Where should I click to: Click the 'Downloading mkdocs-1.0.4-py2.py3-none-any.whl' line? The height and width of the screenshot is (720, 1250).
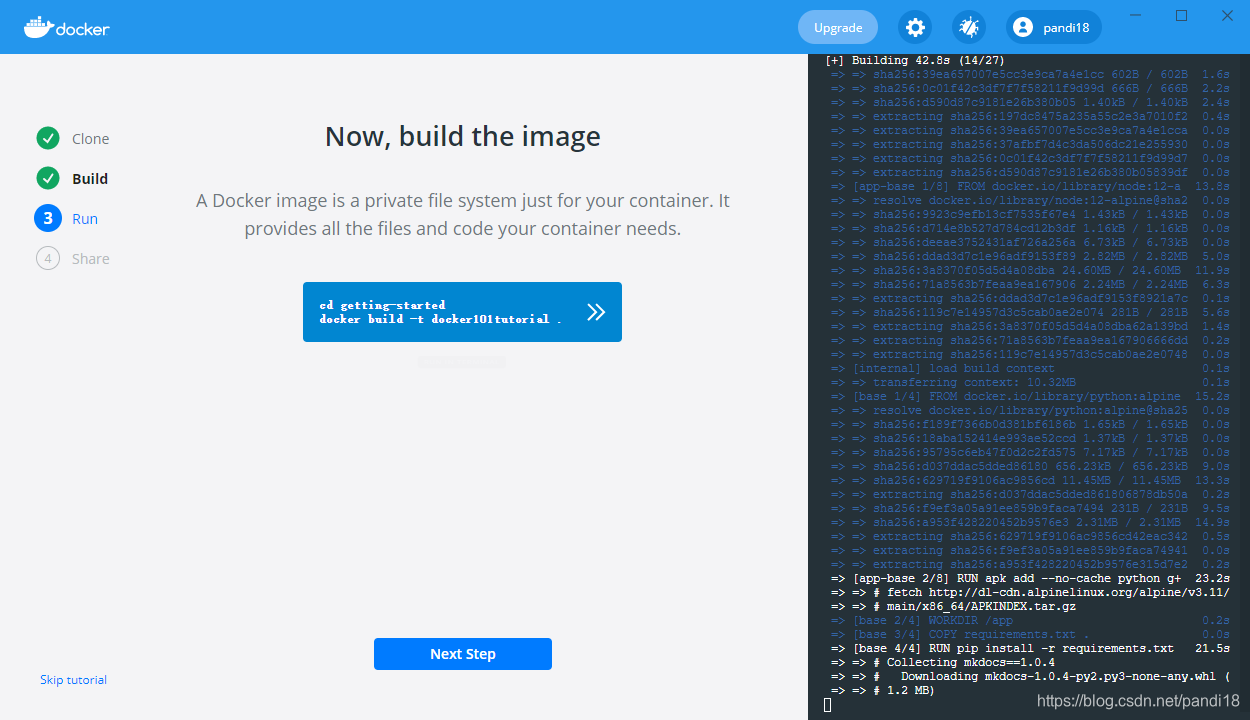coord(1030,677)
